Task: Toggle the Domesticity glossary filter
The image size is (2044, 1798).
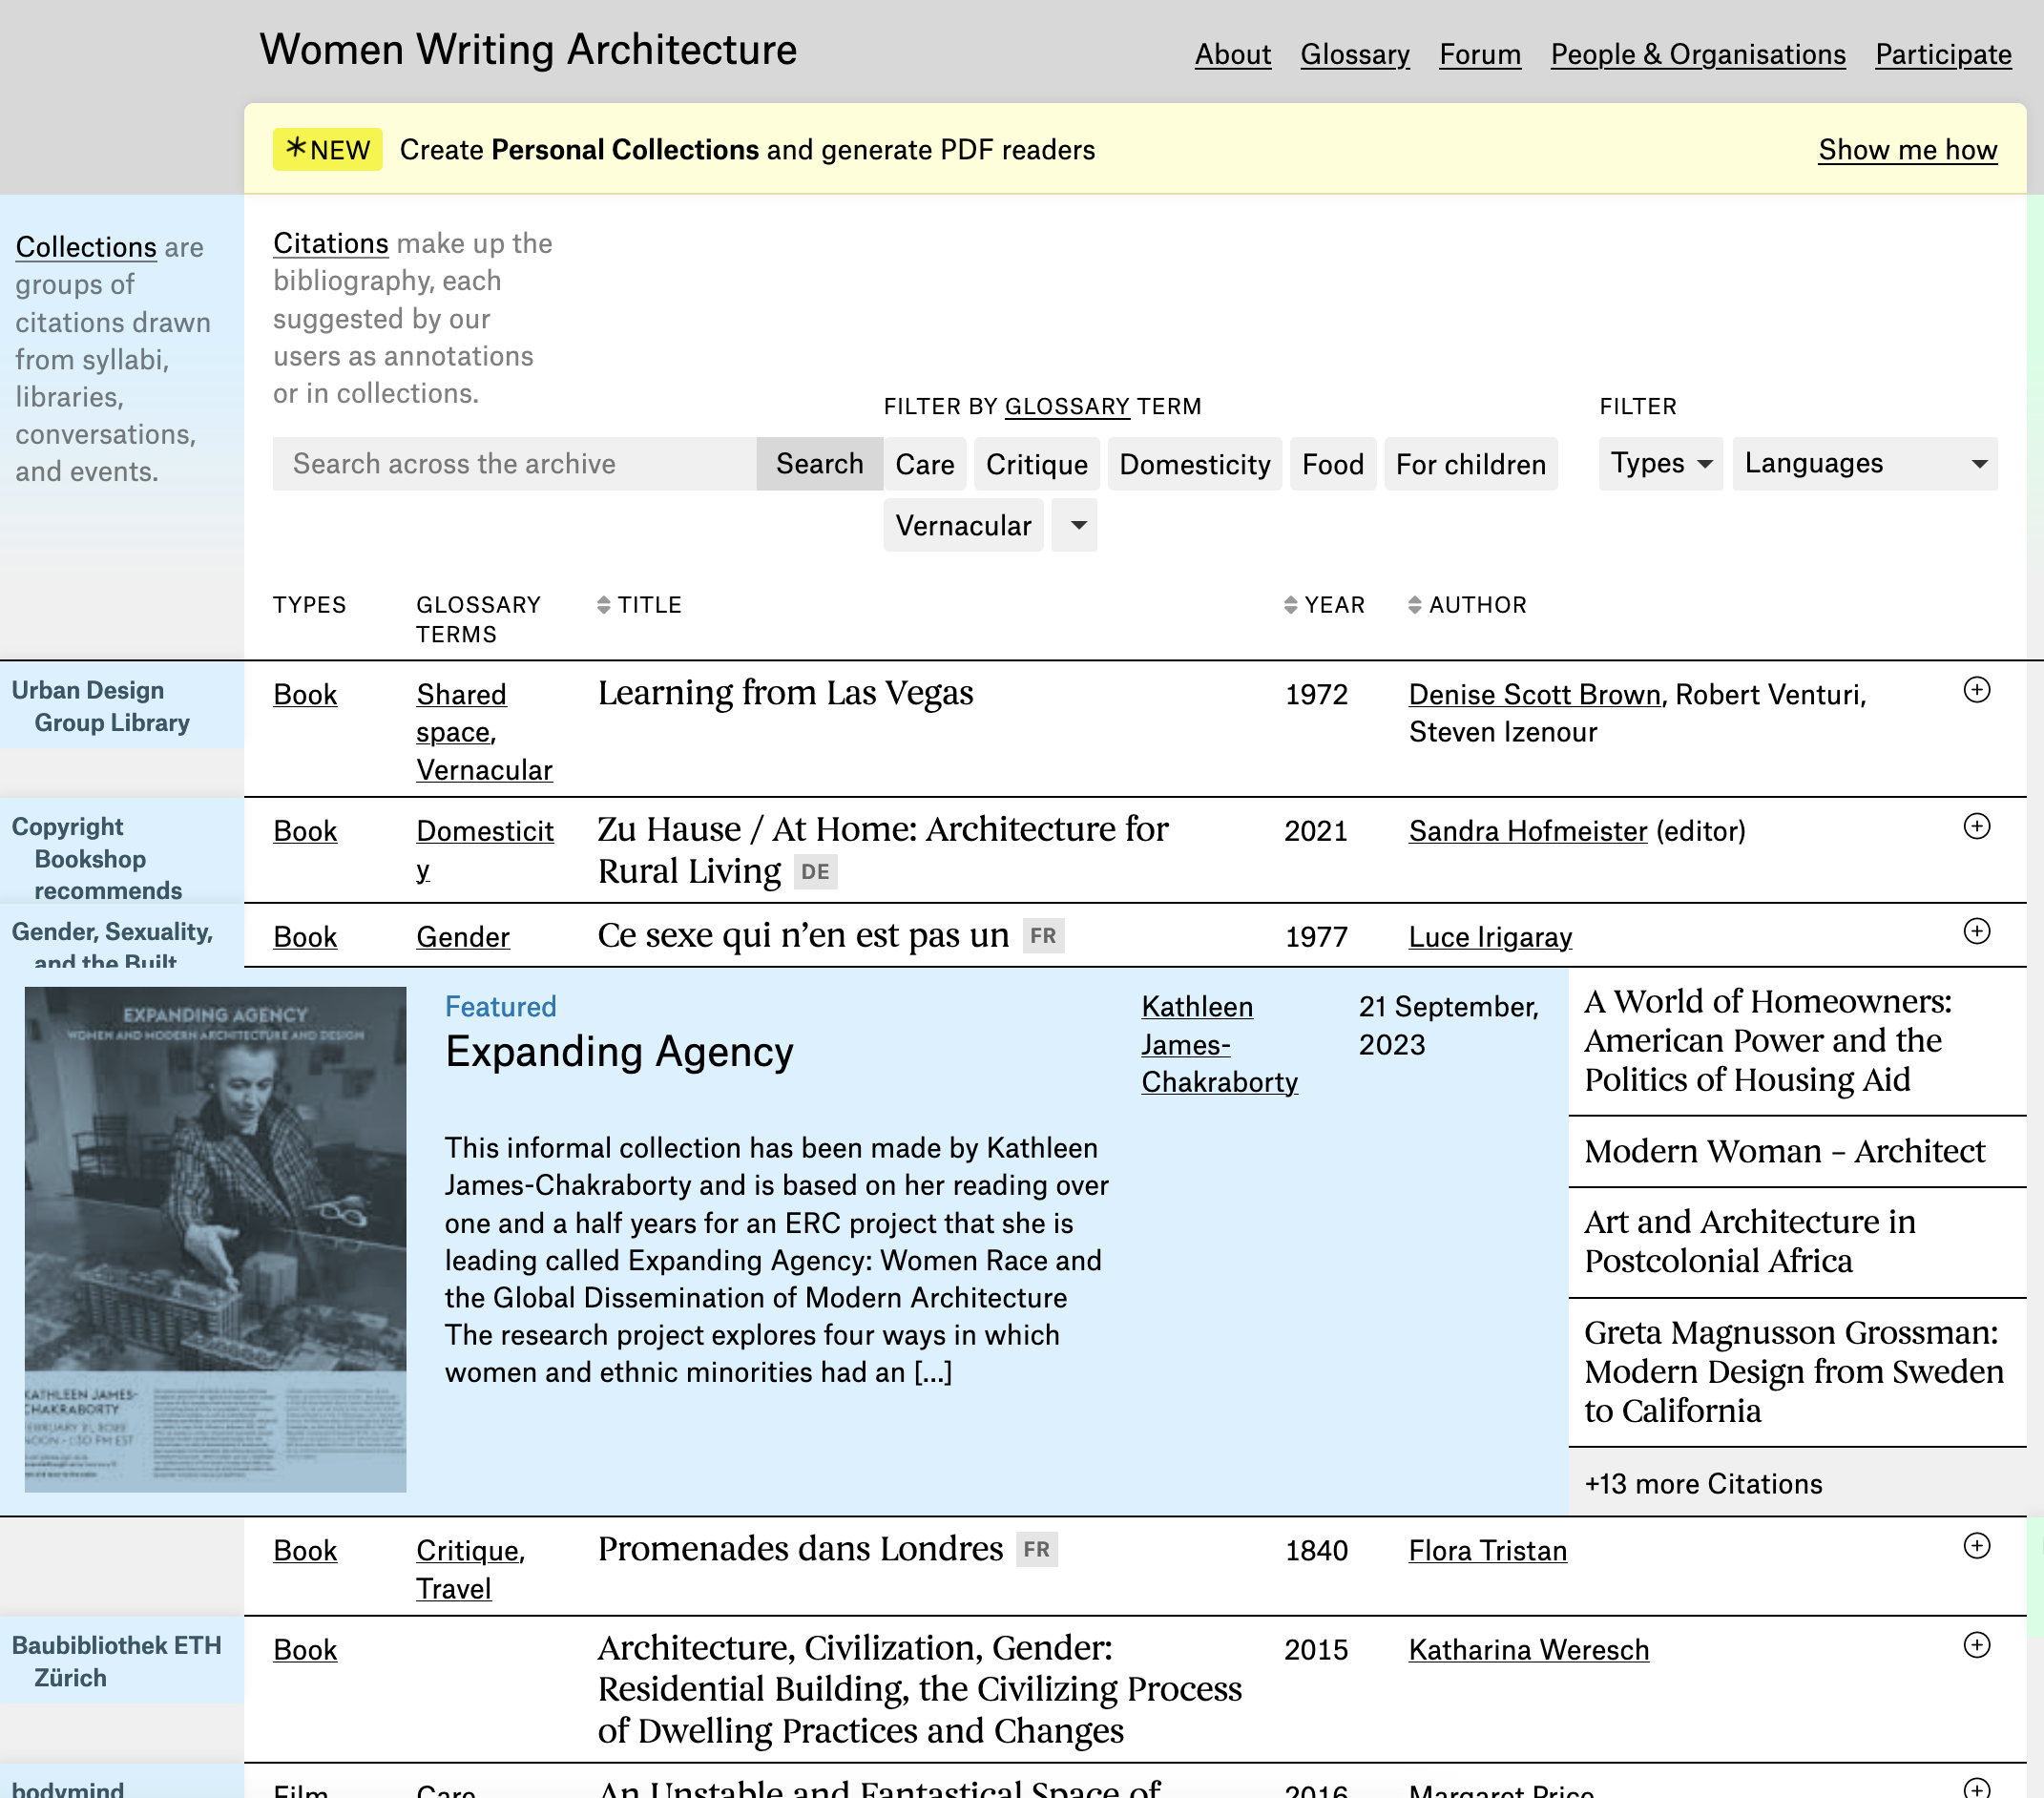Action: [1194, 464]
